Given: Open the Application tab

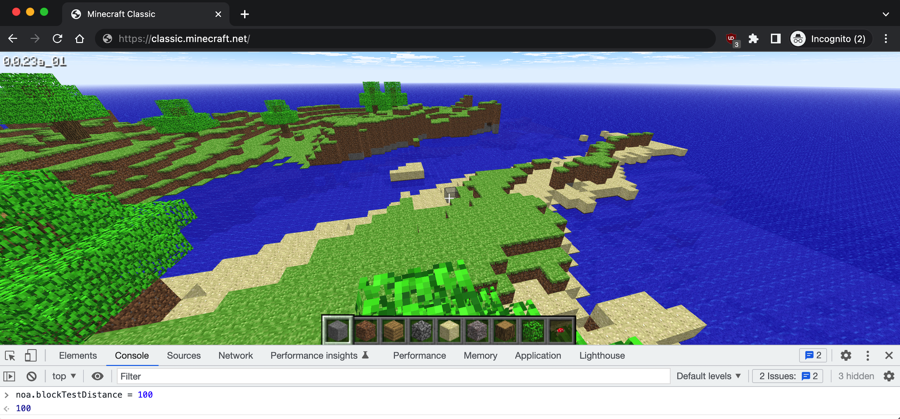Looking at the screenshot, I should [538, 355].
